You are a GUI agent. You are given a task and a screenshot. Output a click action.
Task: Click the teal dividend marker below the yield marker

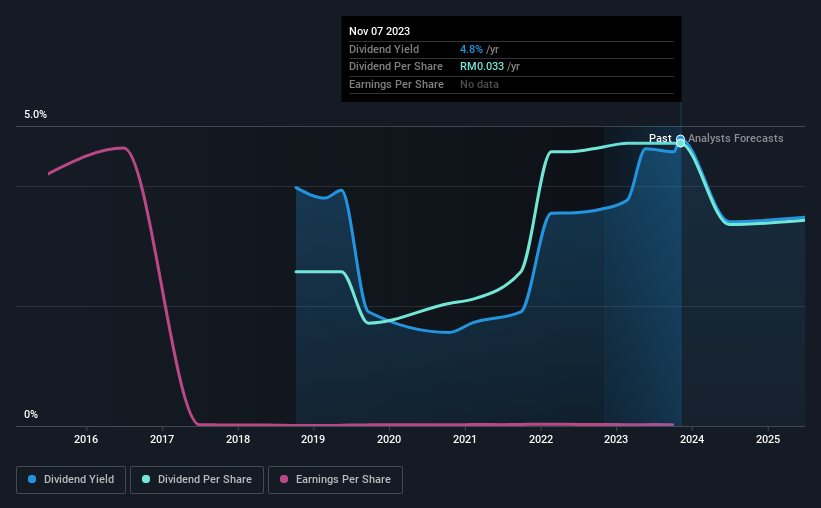pos(680,143)
